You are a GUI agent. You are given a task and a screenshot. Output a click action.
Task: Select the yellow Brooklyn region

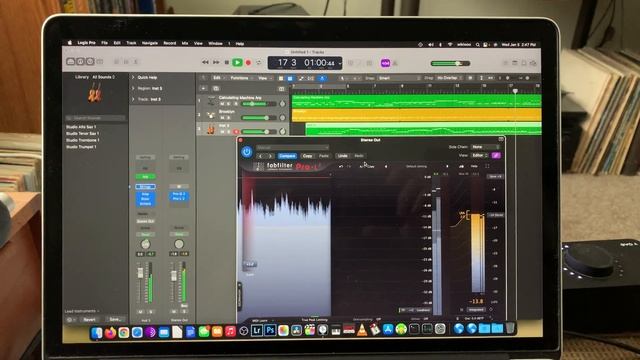416,115
